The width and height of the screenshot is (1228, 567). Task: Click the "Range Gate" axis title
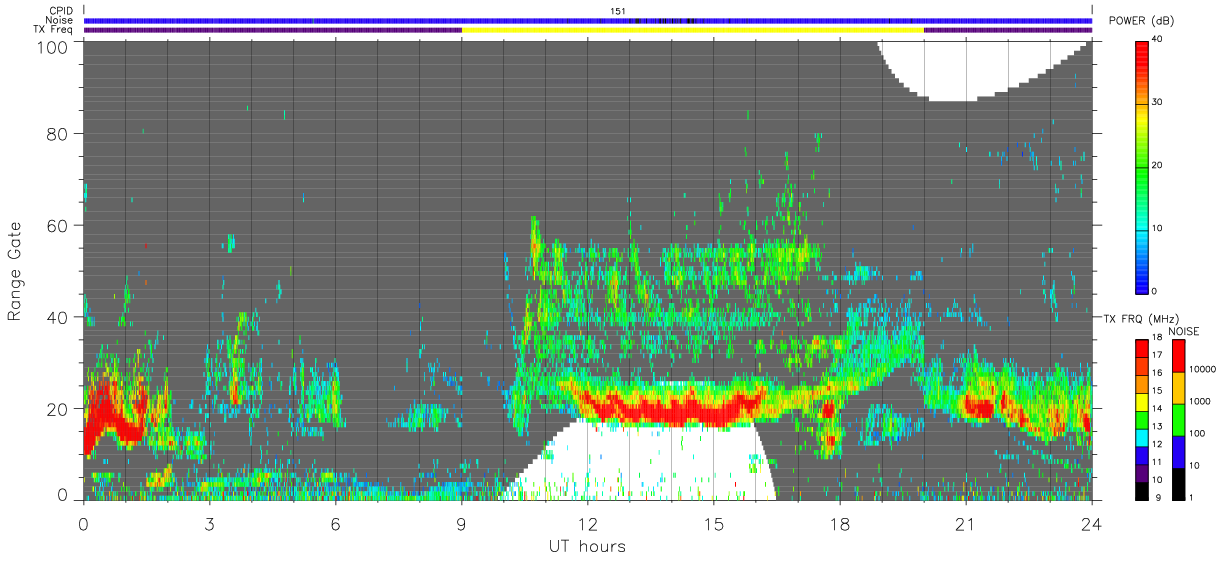15,271
